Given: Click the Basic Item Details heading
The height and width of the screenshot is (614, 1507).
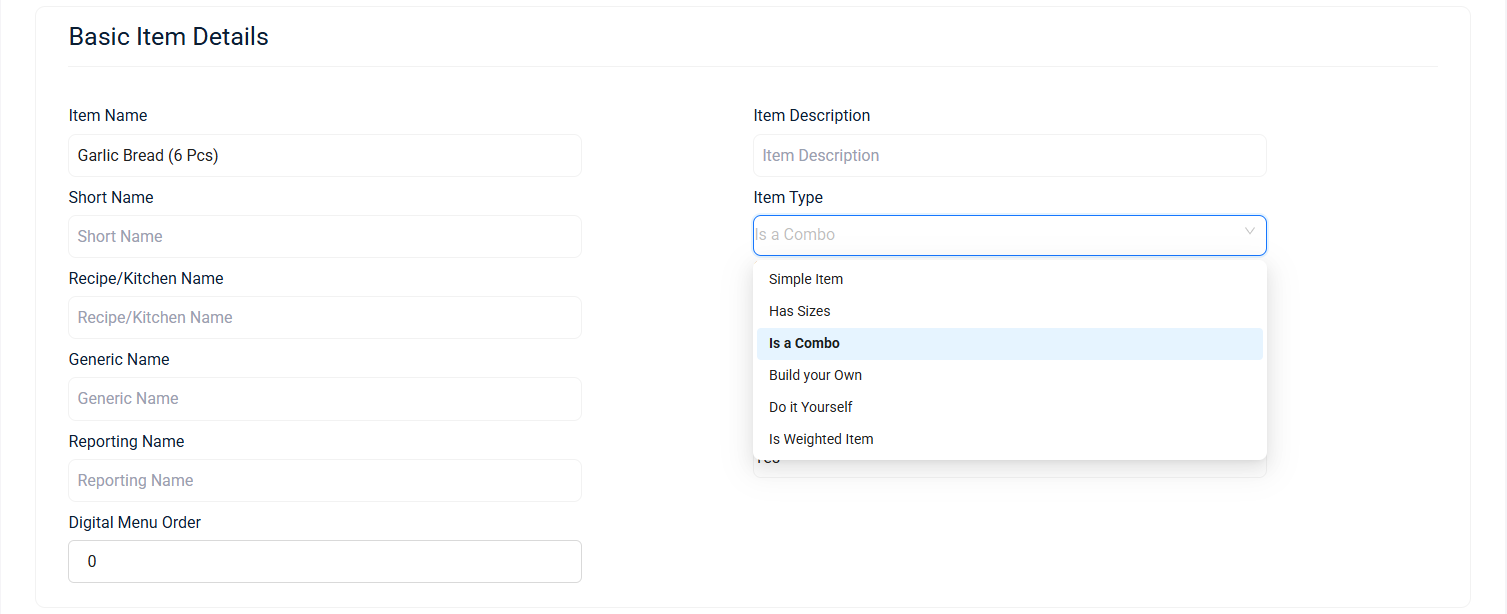Looking at the screenshot, I should pyautogui.click(x=169, y=37).
